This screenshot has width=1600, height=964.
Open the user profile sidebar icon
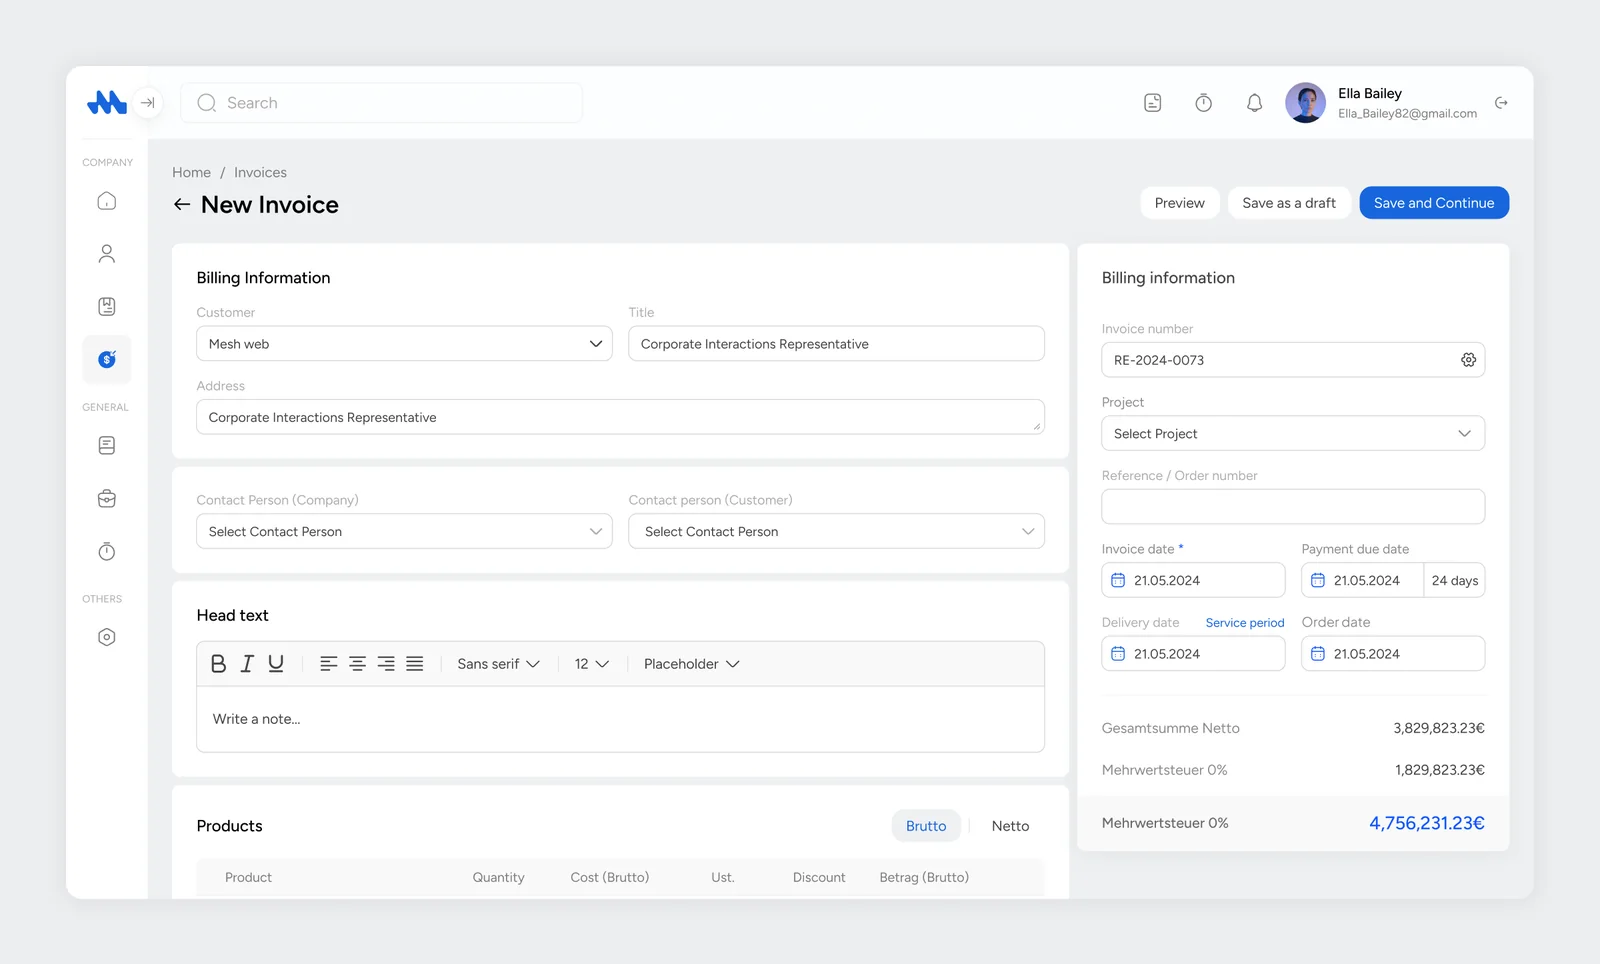107,254
